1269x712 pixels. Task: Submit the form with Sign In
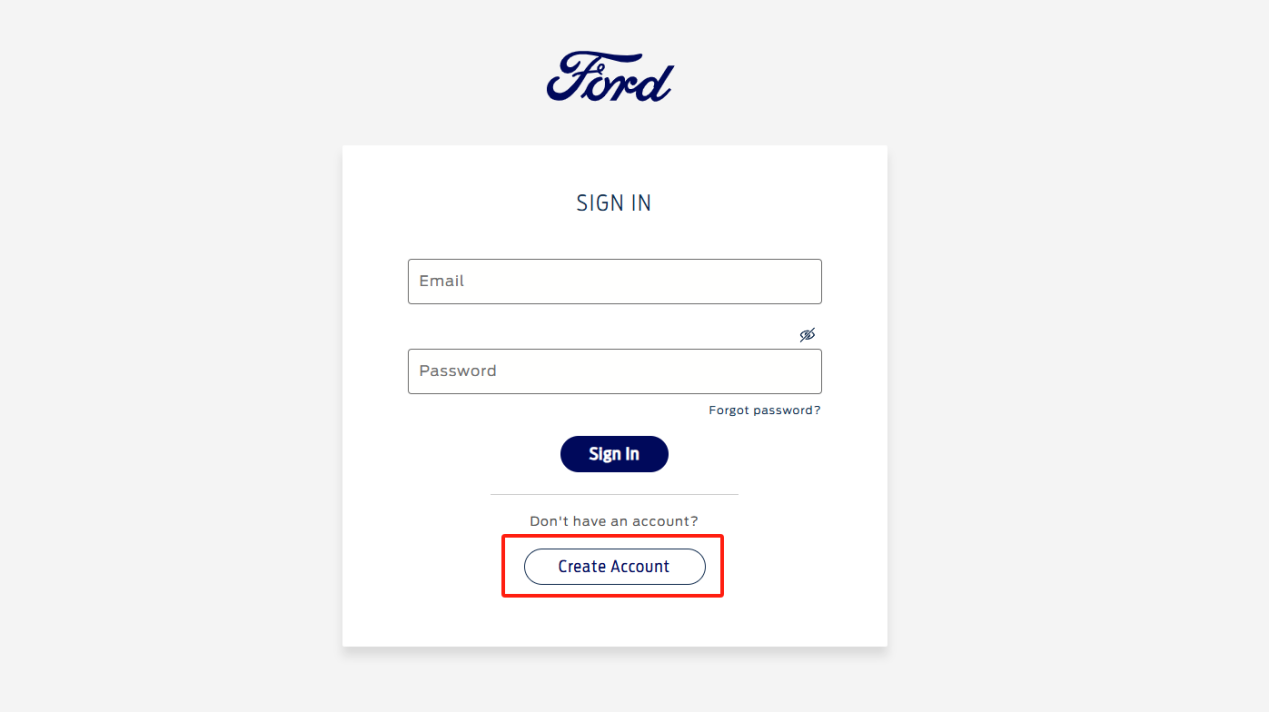614,454
